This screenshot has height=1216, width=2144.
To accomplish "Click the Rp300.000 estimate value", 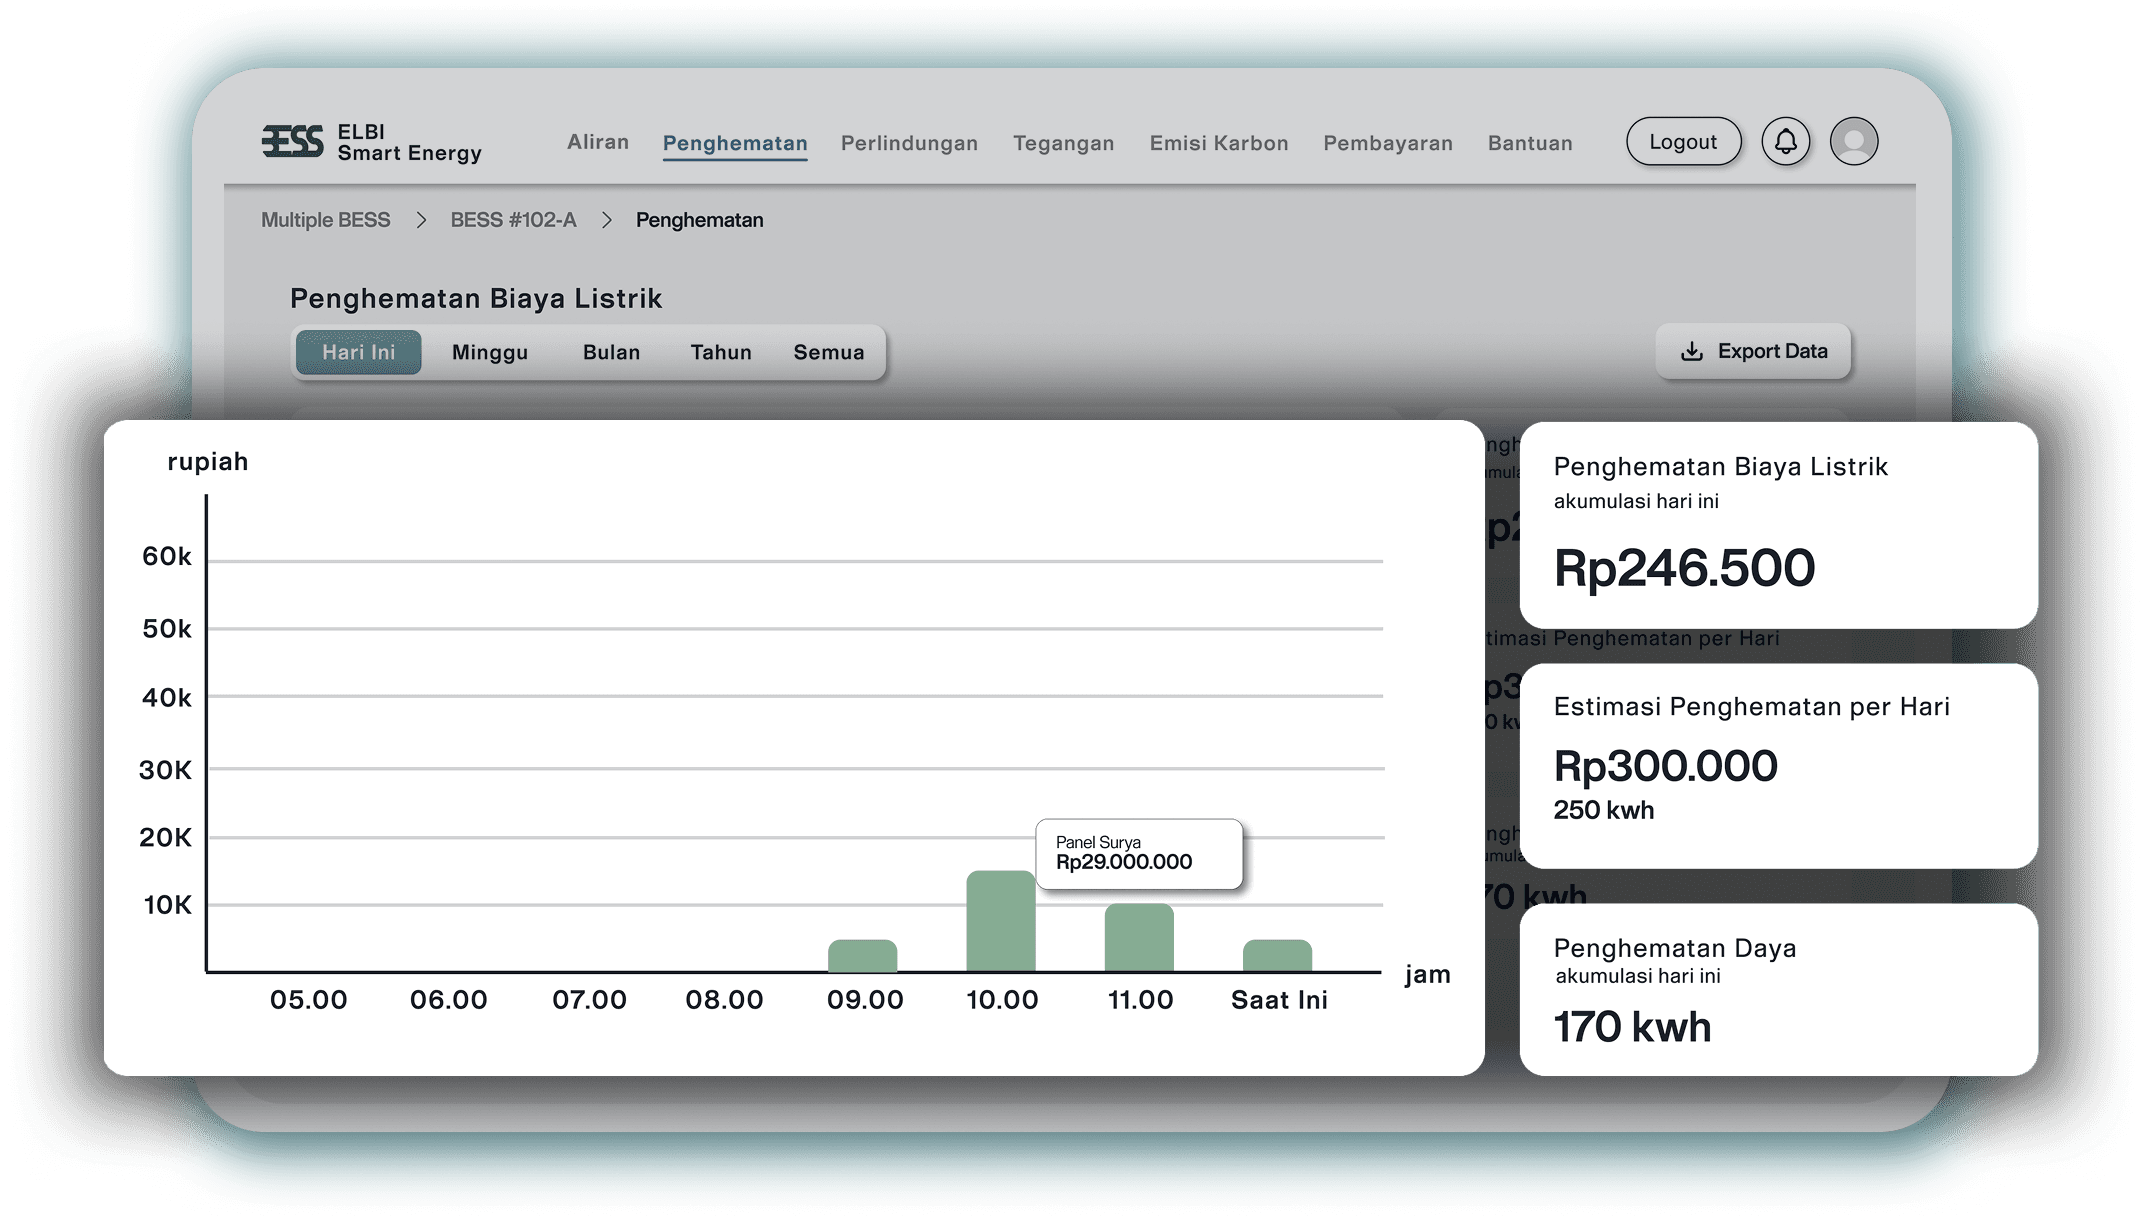I will point(1666,766).
